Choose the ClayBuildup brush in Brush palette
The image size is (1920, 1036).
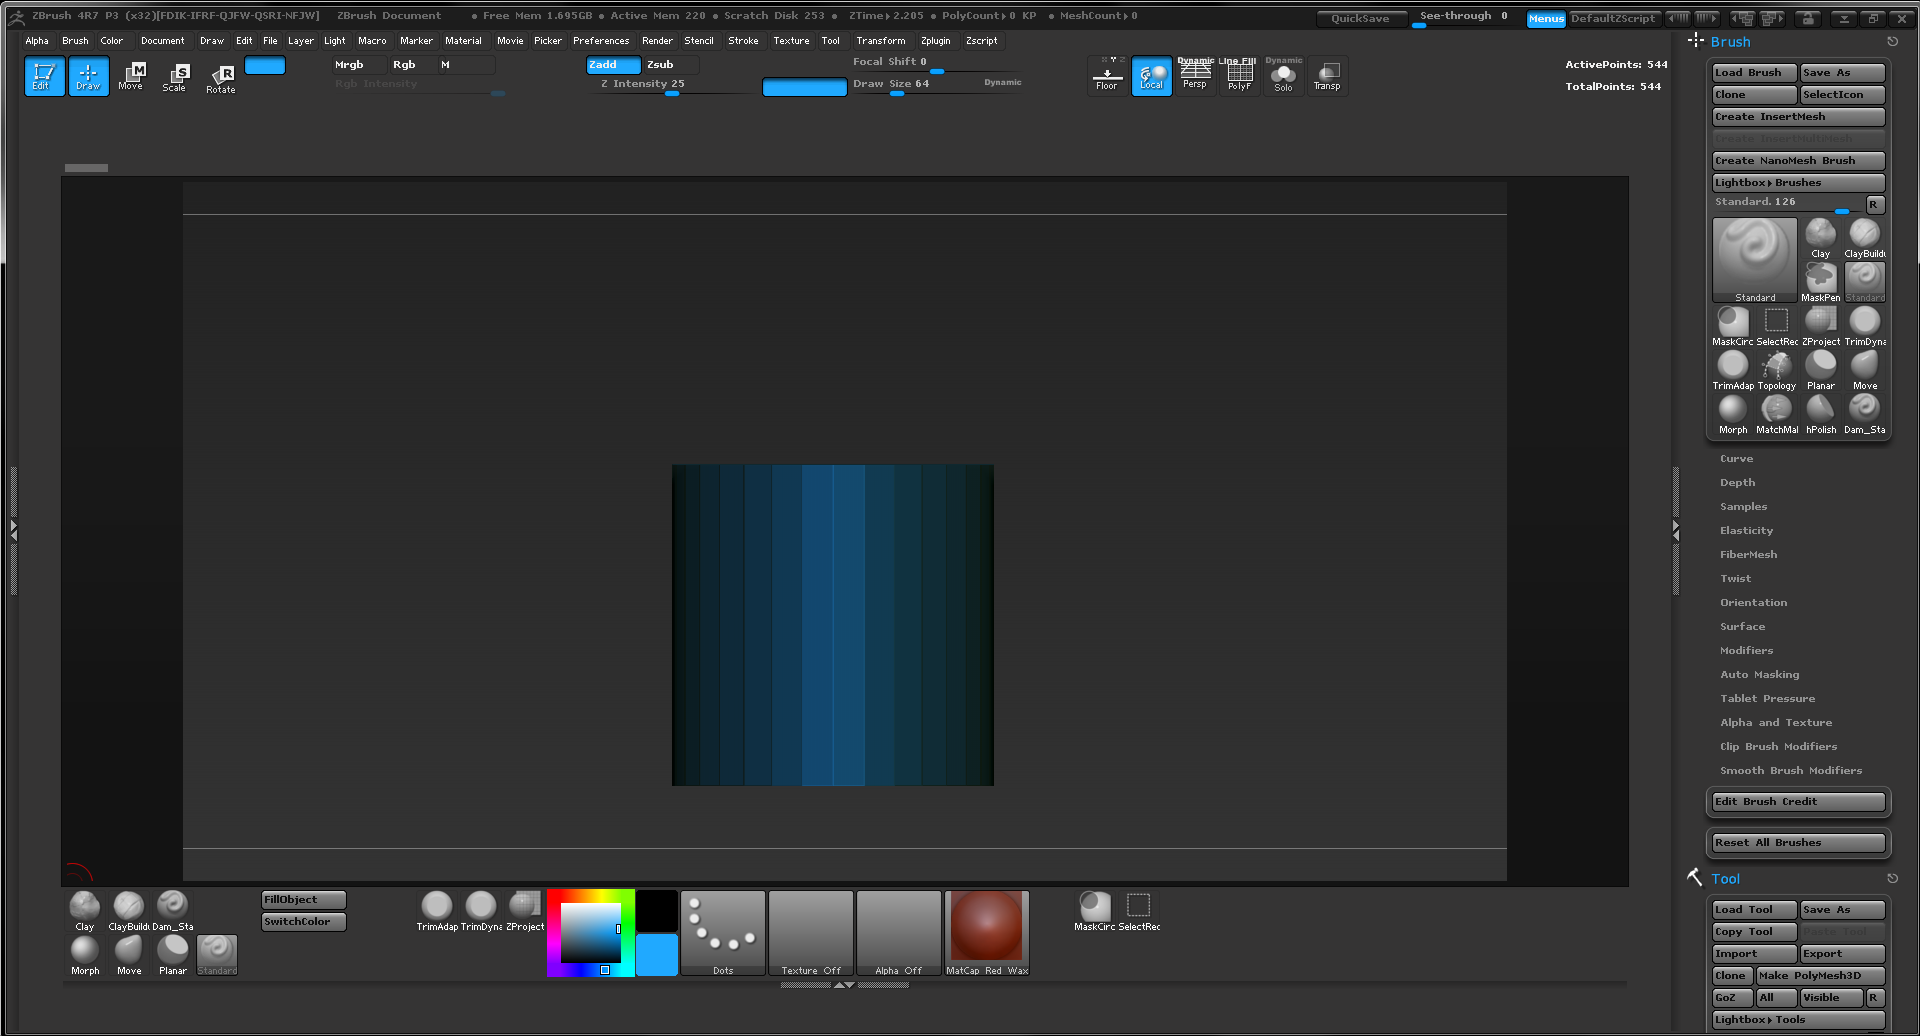pyautogui.click(x=1864, y=237)
